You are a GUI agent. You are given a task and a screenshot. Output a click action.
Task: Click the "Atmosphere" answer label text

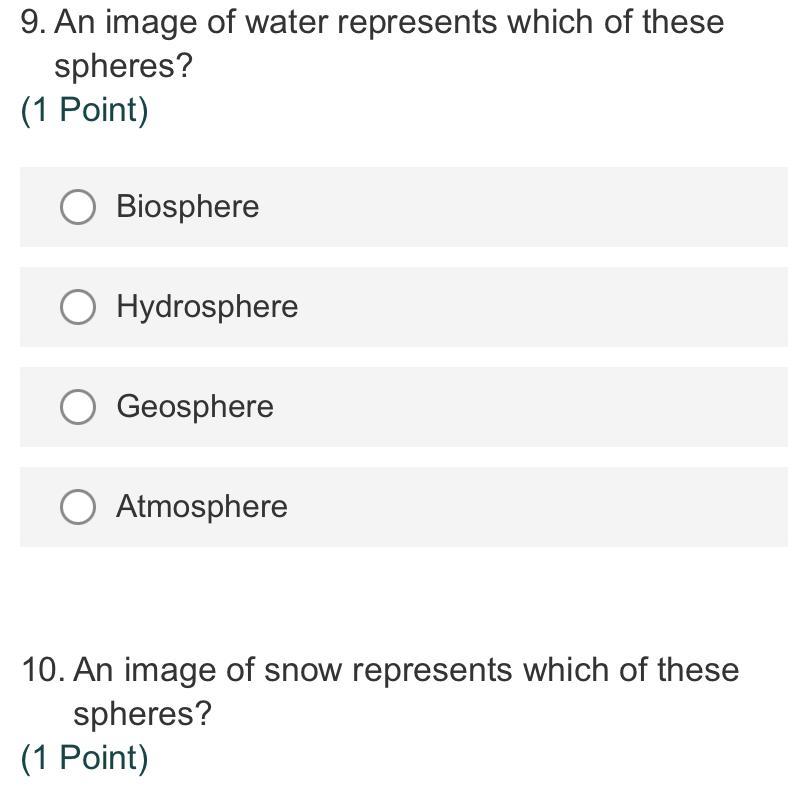click(202, 507)
